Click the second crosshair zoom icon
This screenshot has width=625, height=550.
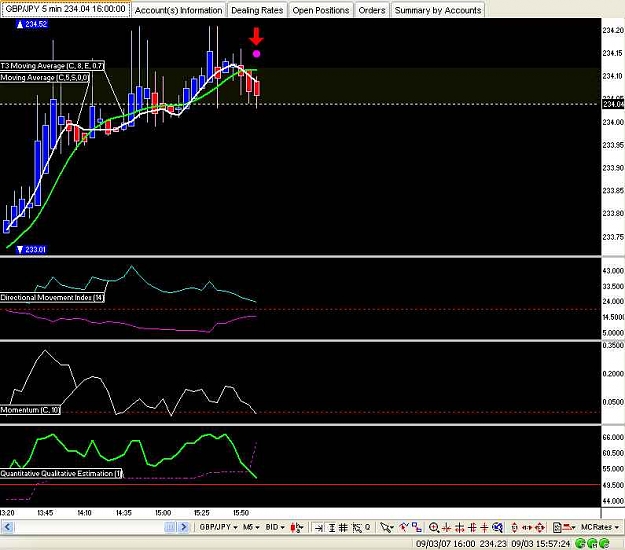(459, 528)
